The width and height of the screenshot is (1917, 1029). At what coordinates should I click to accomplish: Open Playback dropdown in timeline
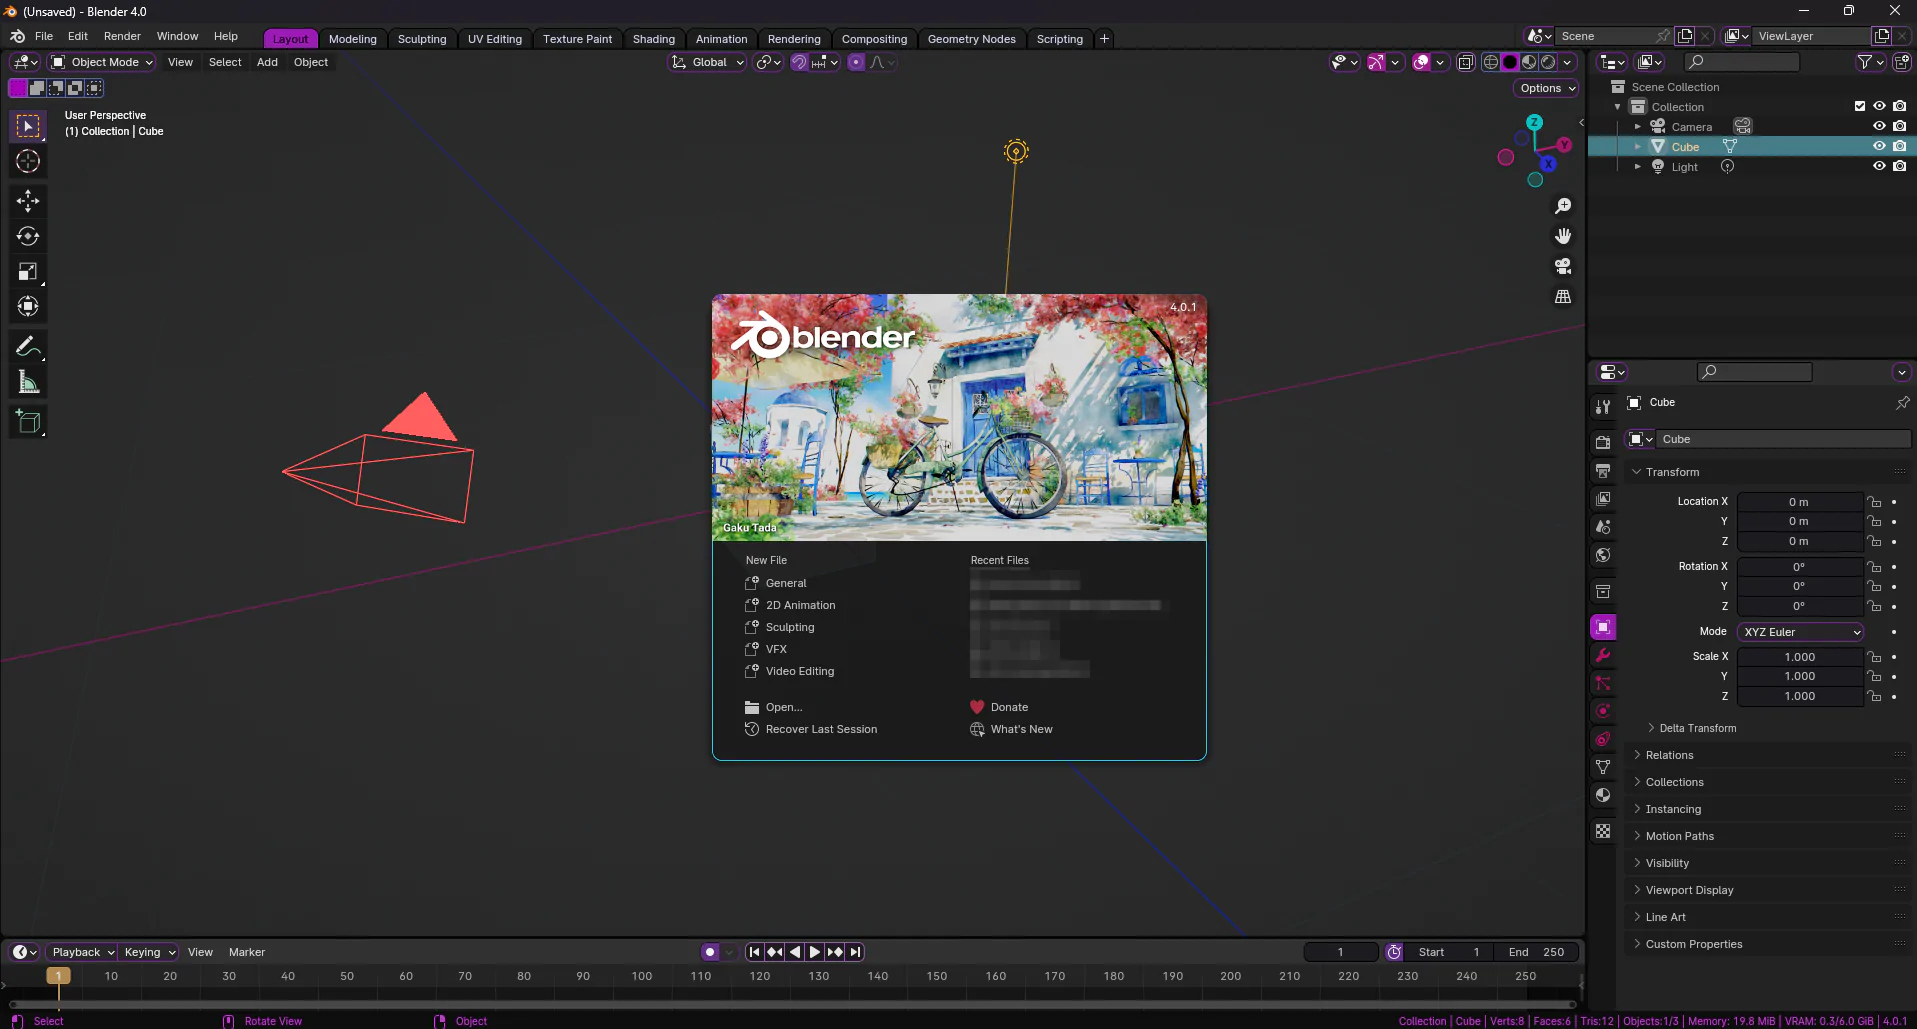point(82,952)
